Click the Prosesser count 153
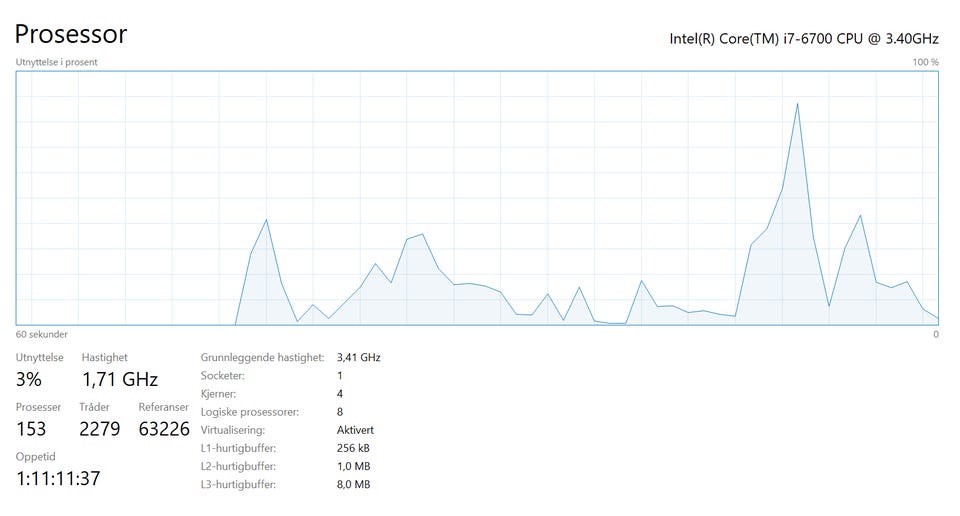960x516 pixels. (x=31, y=429)
